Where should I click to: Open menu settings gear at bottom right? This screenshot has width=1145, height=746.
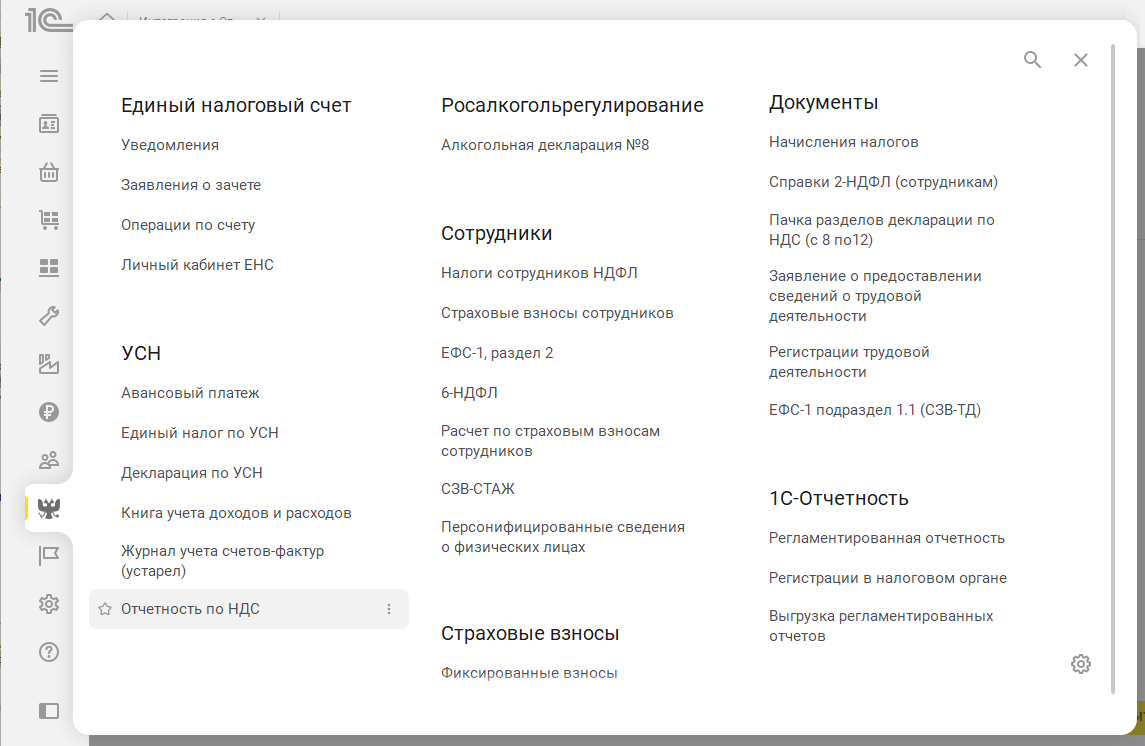[1080, 664]
